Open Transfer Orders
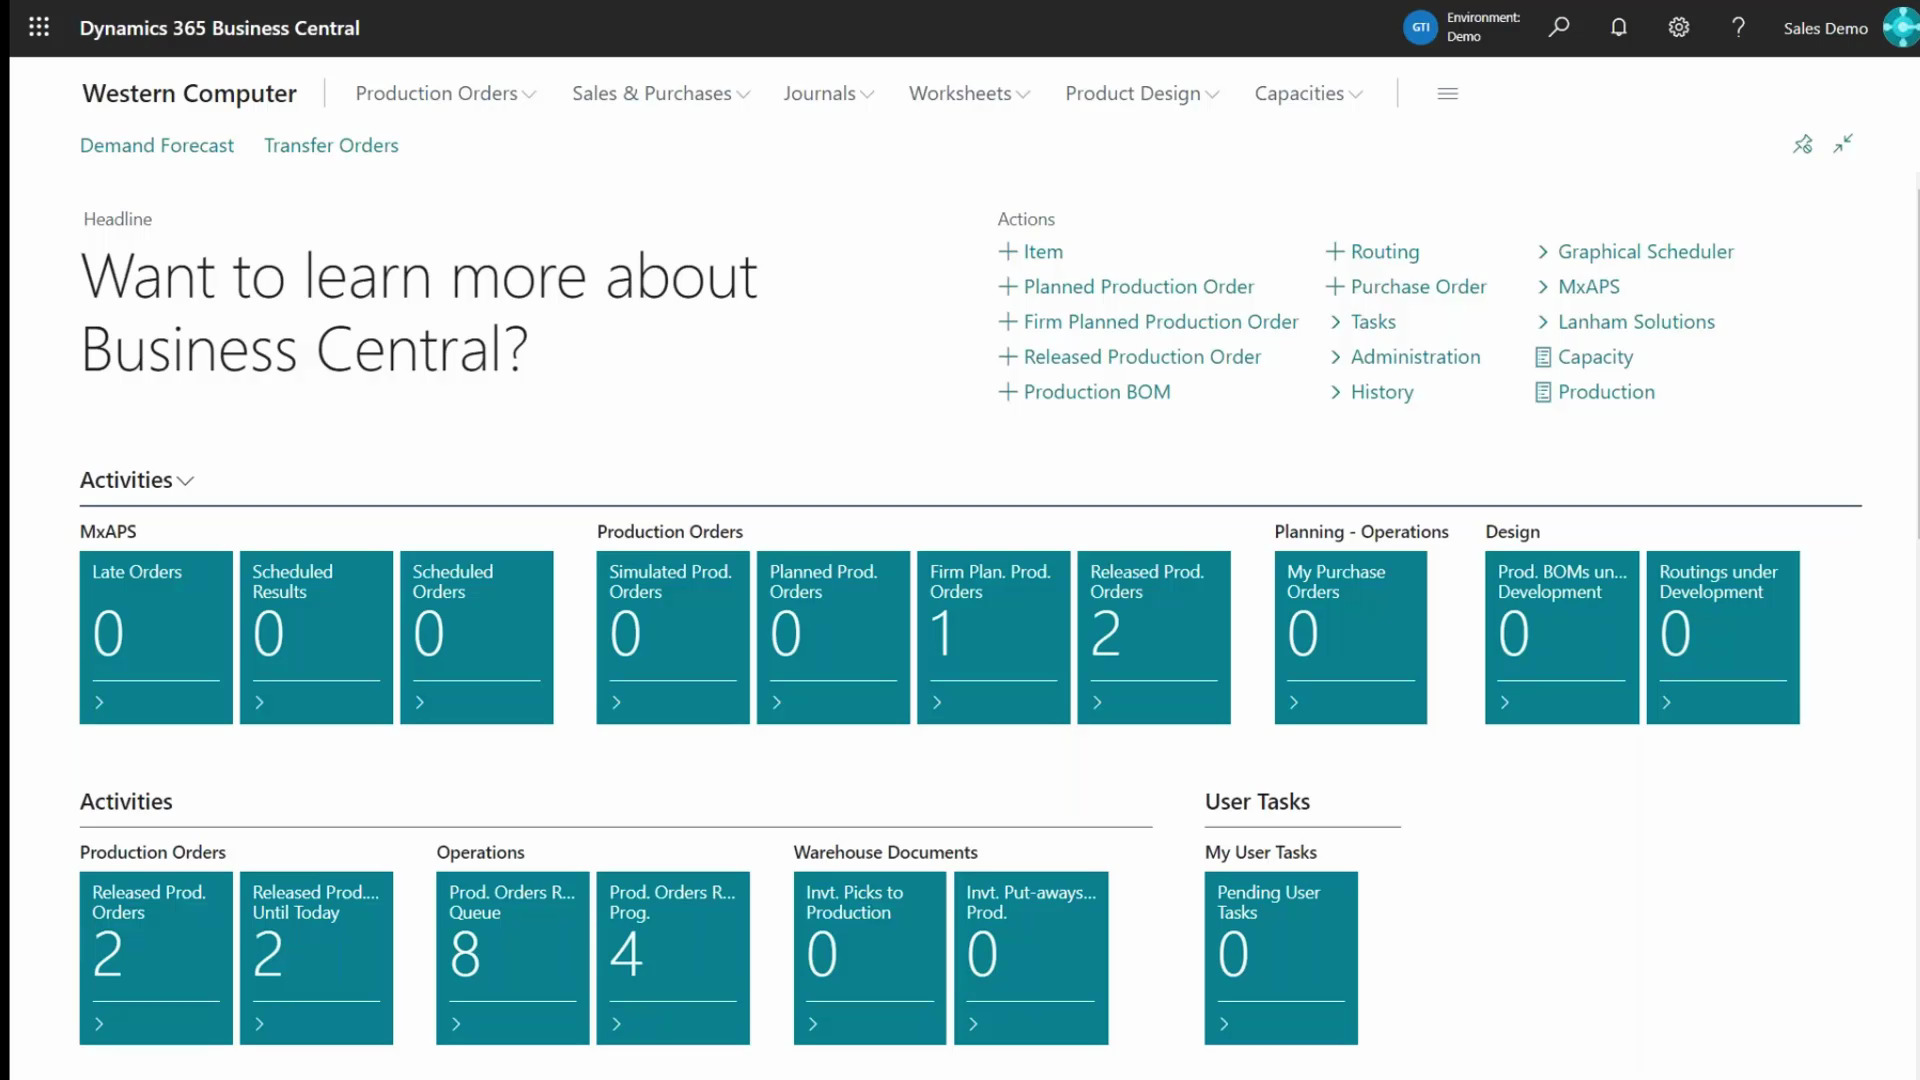The width and height of the screenshot is (1920, 1080). pos(331,145)
